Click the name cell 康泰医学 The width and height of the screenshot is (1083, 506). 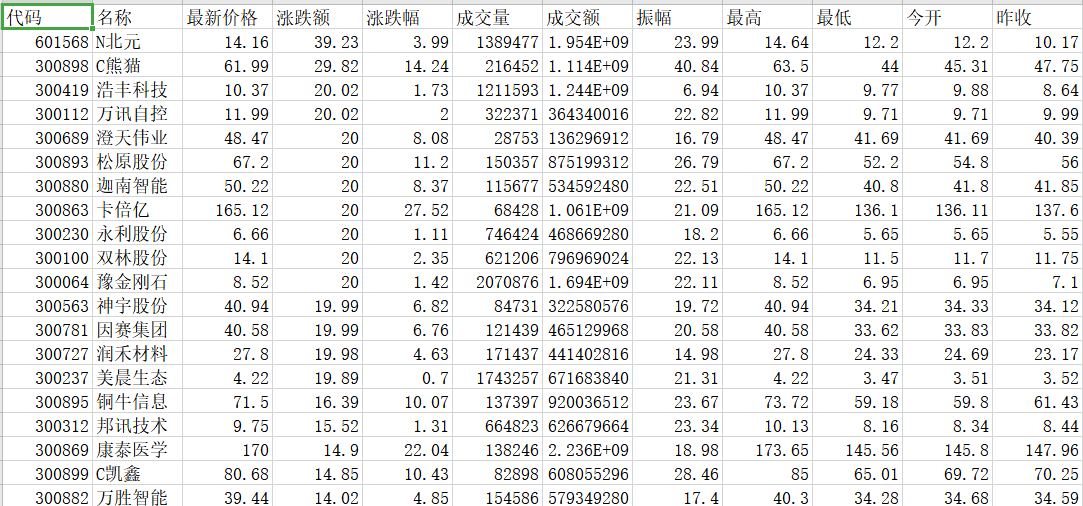tap(138, 449)
